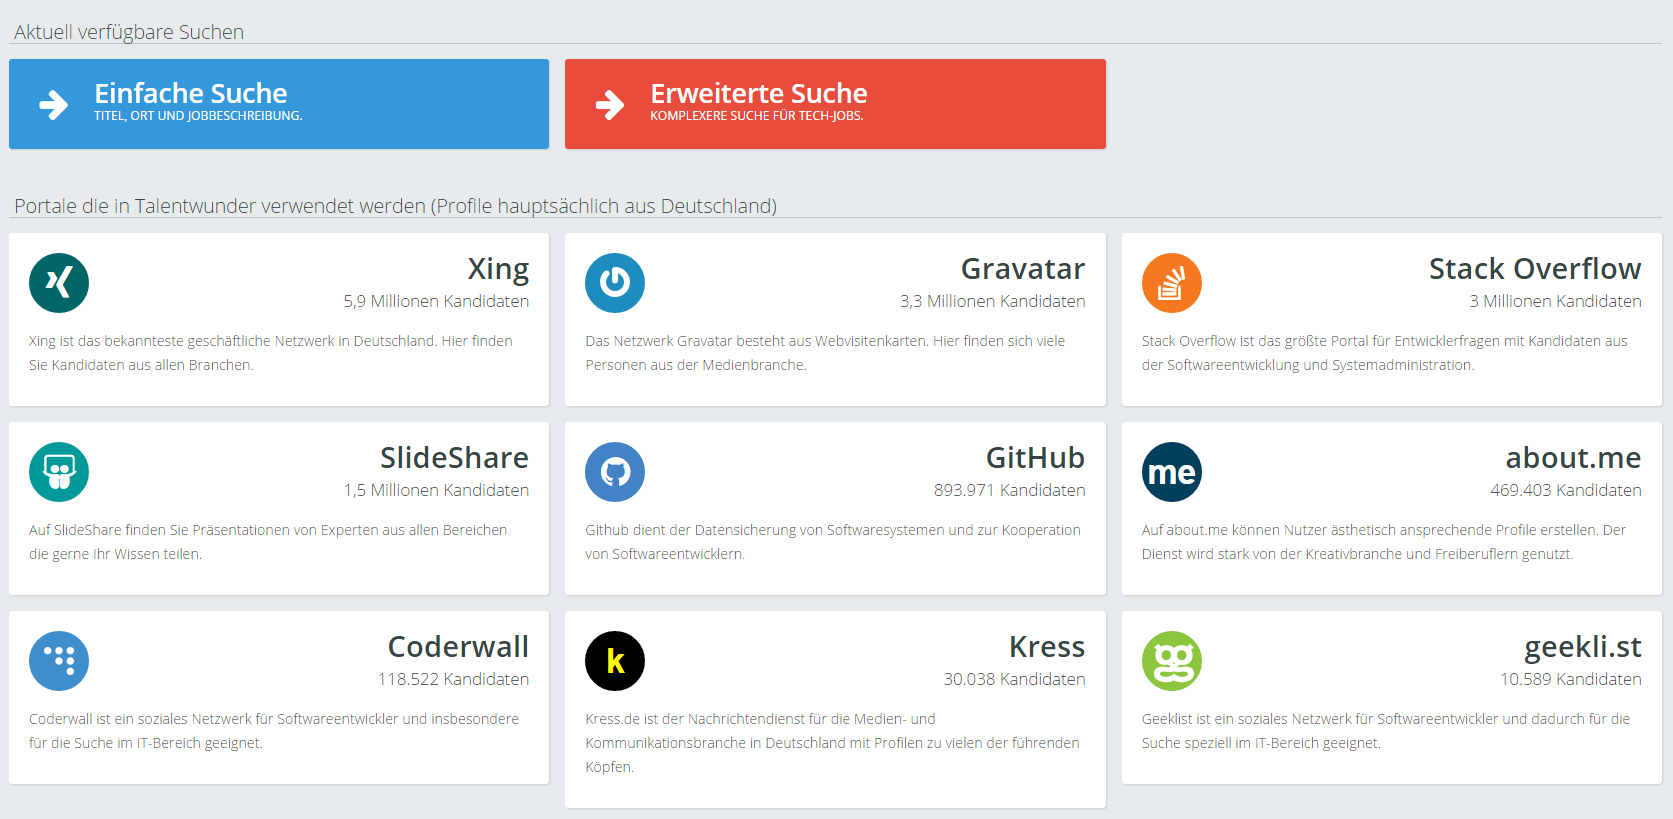
Task: Click the green geekli.st icon
Action: tap(1171, 661)
